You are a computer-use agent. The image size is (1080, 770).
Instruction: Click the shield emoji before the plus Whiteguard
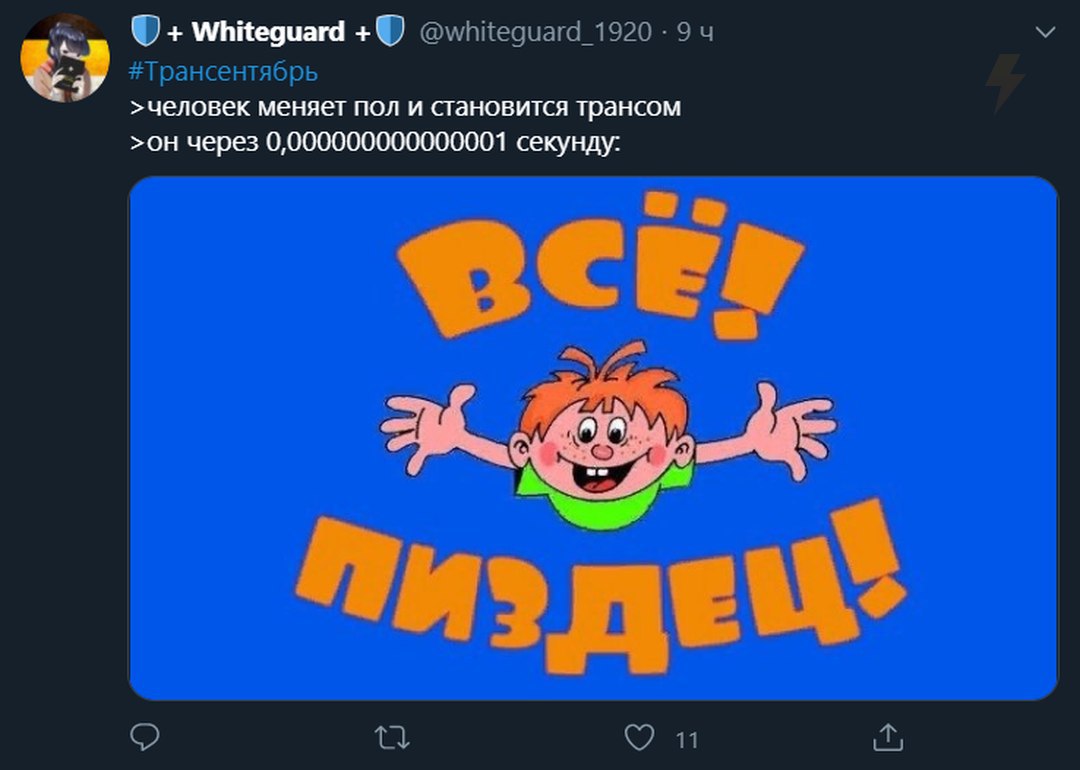(x=145, y=31)
